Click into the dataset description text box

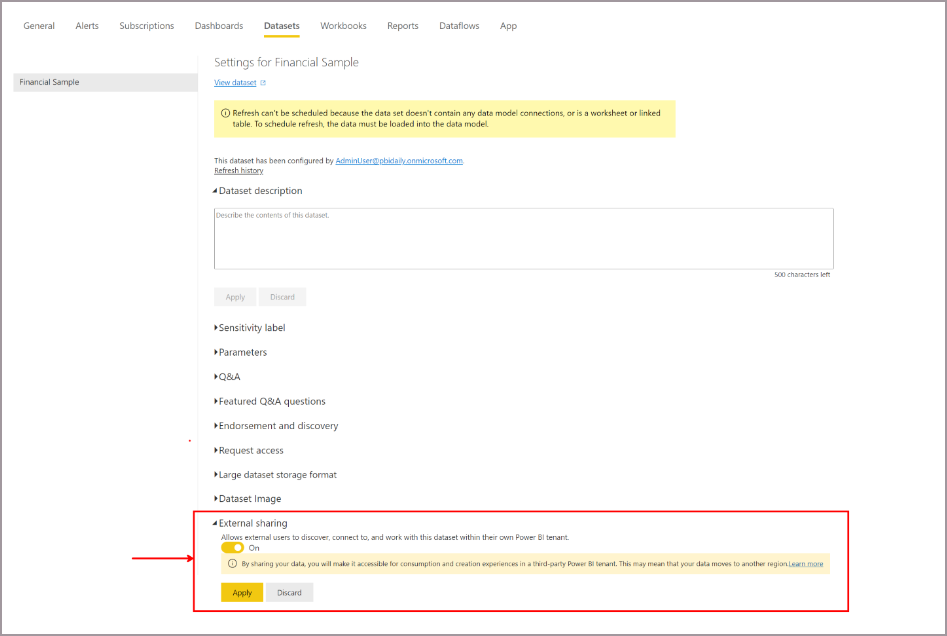(524, 239)
